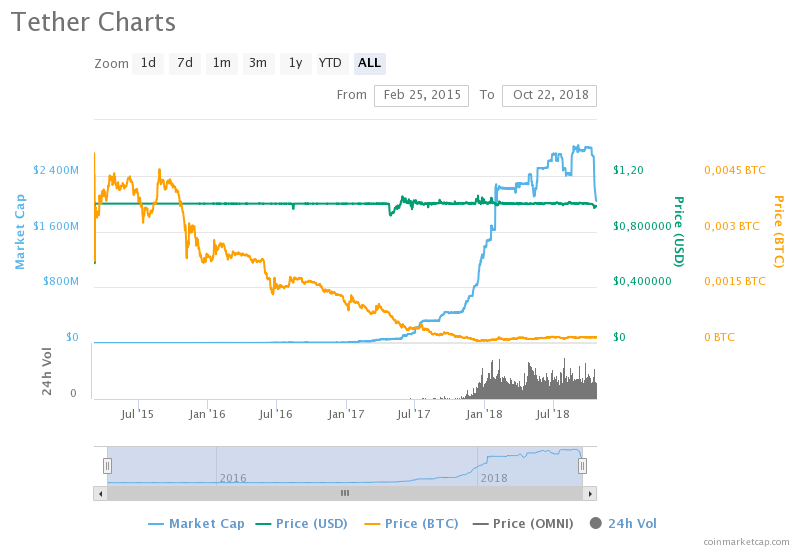Click the 0,0015 BTC axis label
The width and height of the screenshot is (800, 550).
(735, 281)
